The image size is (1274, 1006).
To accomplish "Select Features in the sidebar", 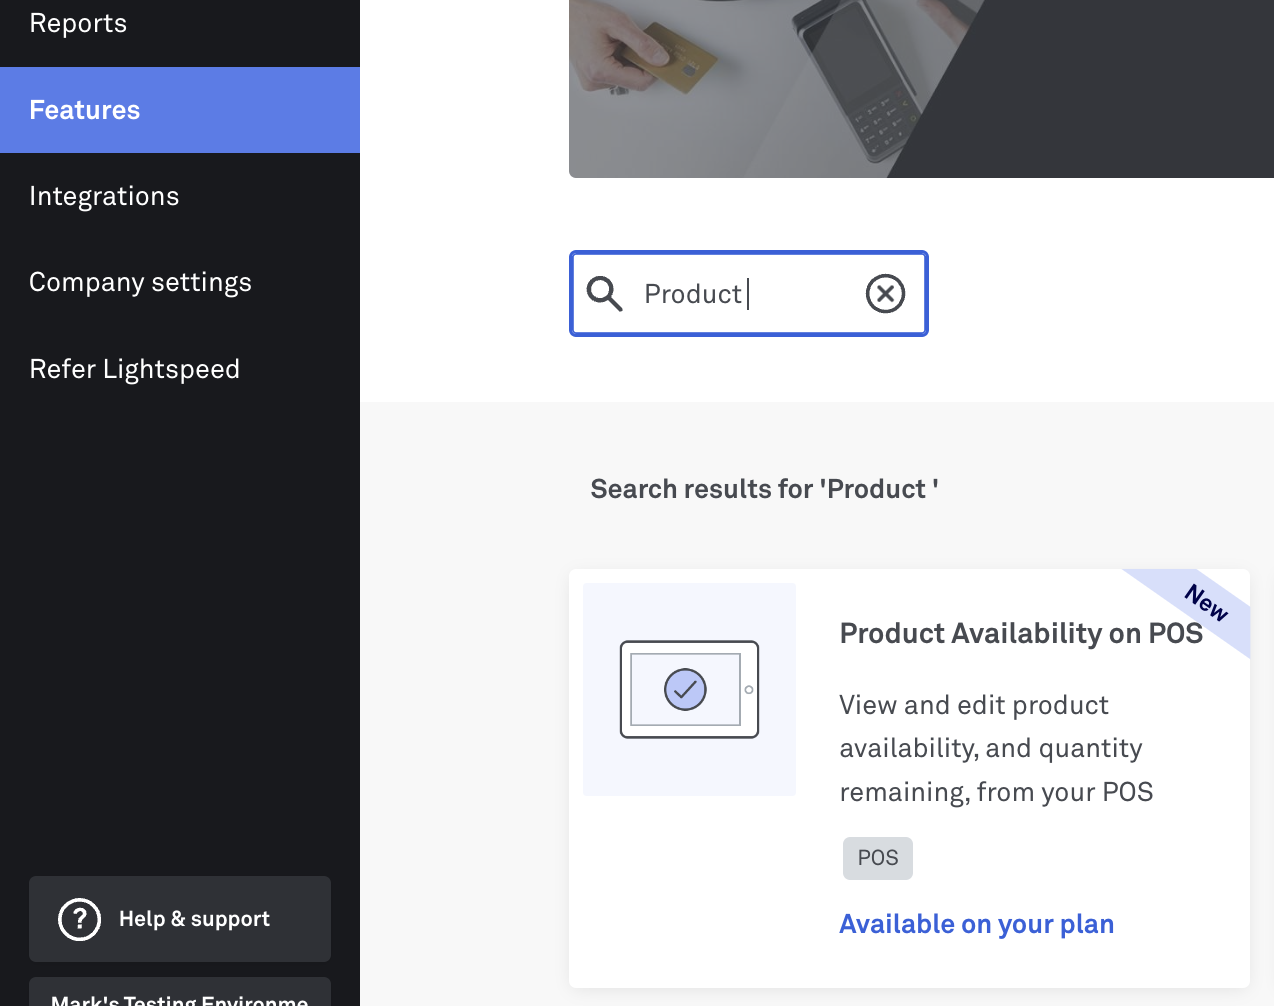I will click(85, 110).
